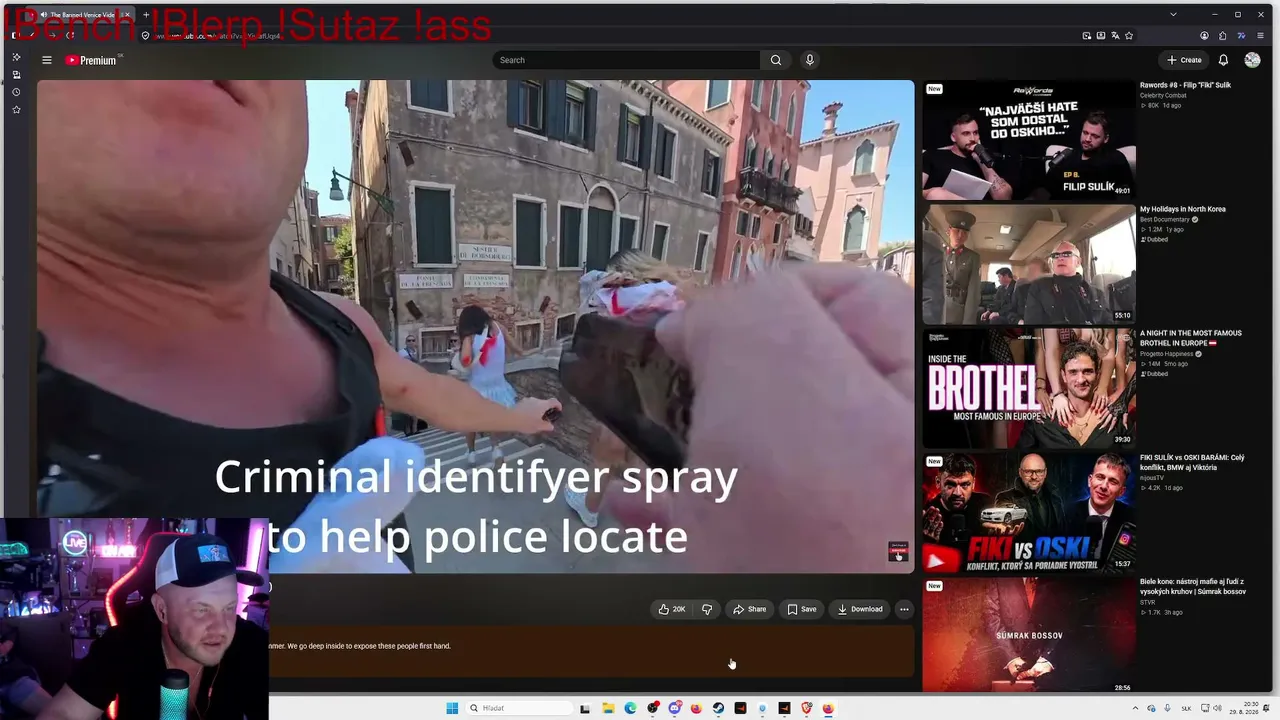1280x720 pixels.
Task: Open the browser extensions puzzle icon
Action: [x=1222, y=36]
